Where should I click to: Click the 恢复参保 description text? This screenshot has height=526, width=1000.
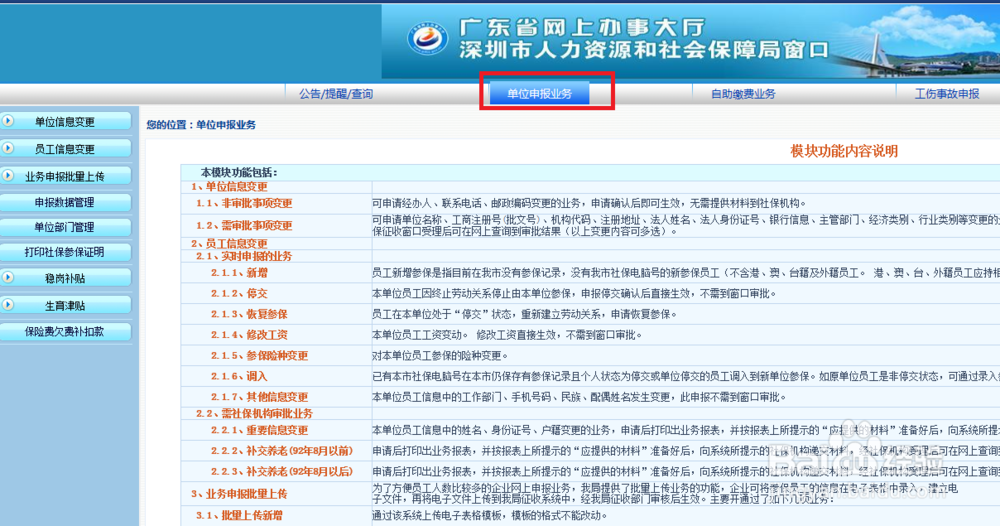[524, 314]
